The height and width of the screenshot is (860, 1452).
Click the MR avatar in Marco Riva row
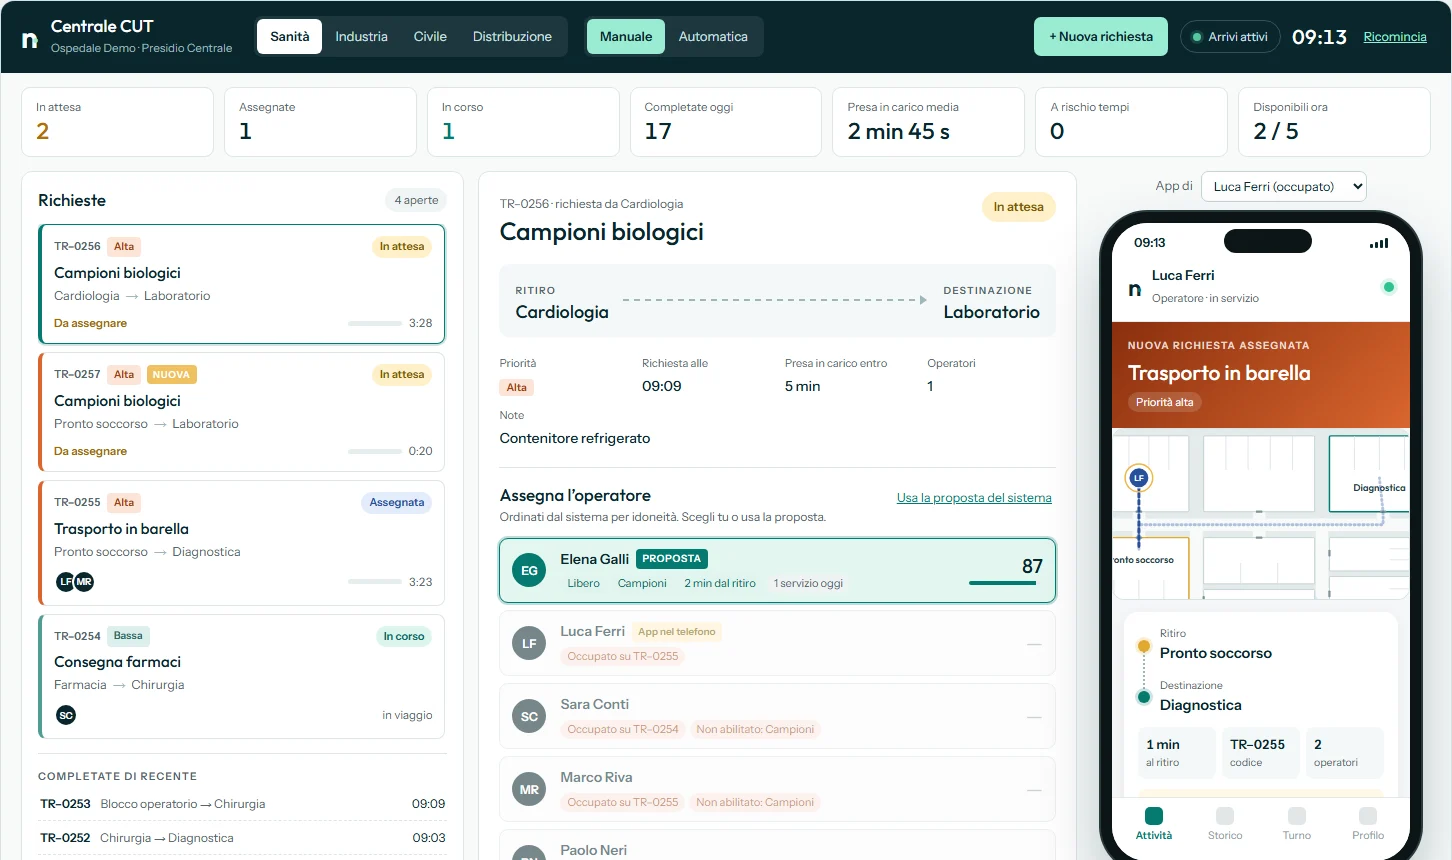529,789
